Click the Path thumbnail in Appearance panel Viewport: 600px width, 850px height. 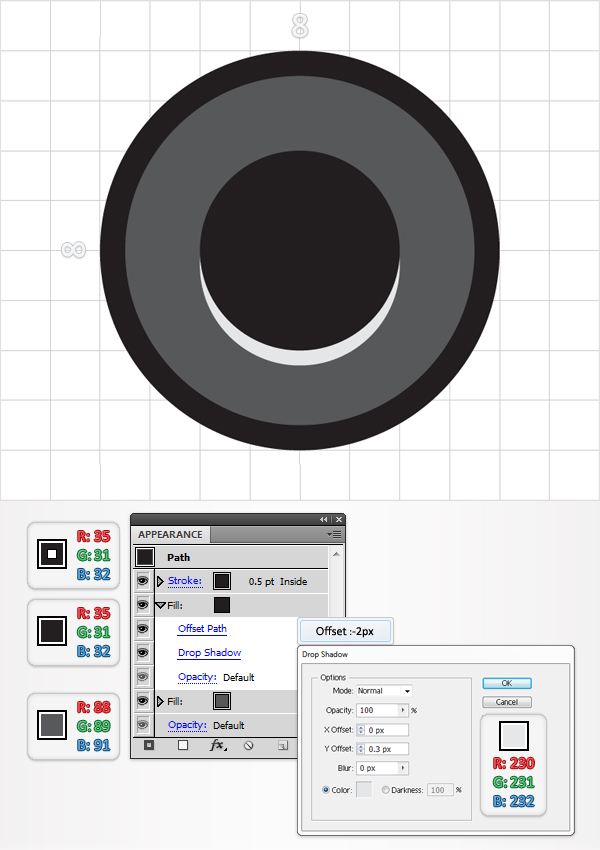point(145,557)
